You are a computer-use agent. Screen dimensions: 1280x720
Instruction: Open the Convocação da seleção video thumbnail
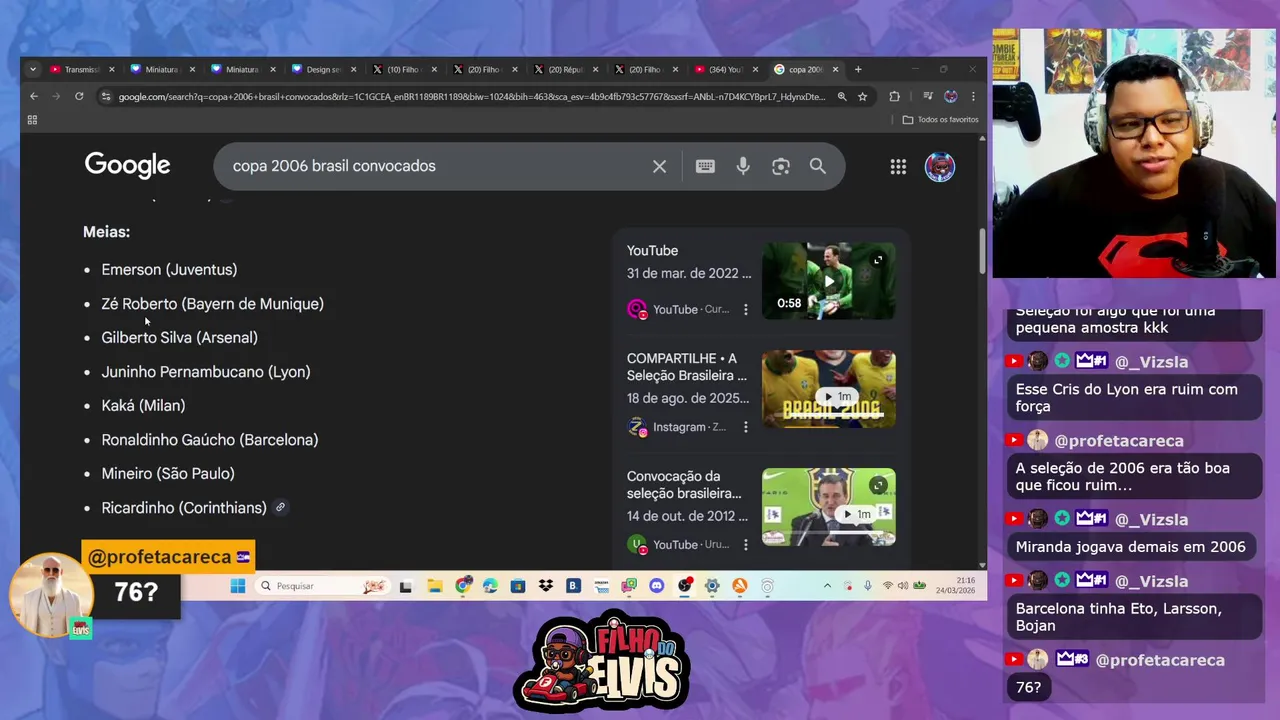pos(828,507)
